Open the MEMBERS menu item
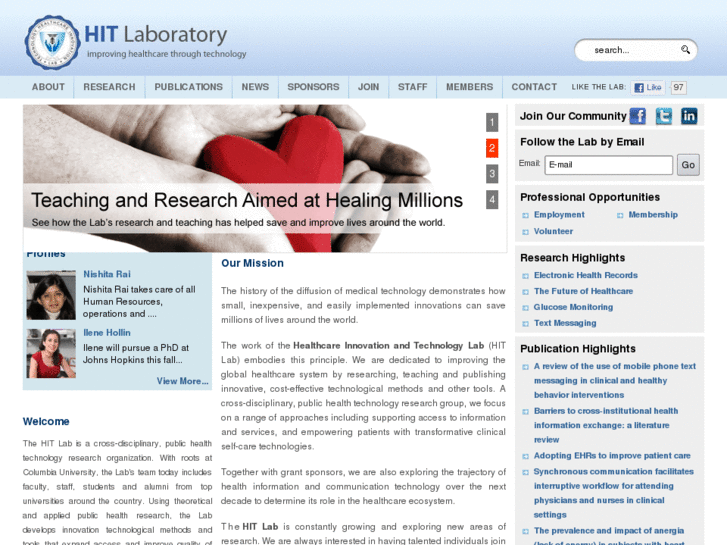This screenshot has height=545, width=727. (470, 87)
